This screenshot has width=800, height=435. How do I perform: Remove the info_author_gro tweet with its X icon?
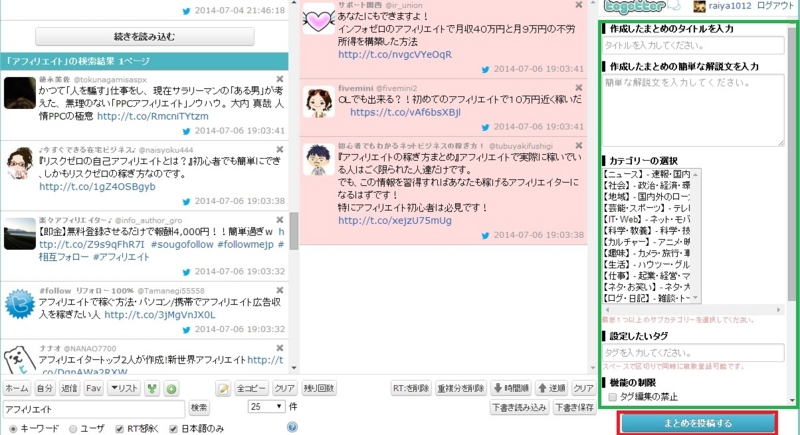click(x=280, y=220)
